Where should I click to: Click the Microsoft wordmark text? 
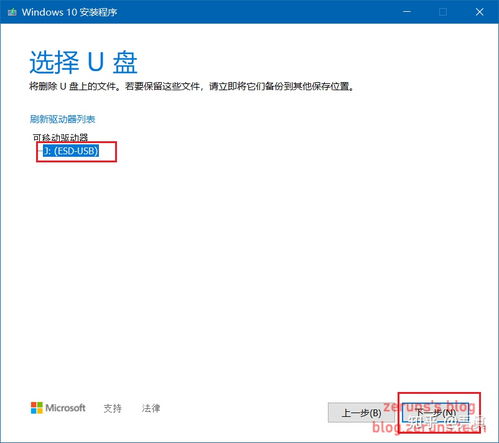[x=65, y=408]
